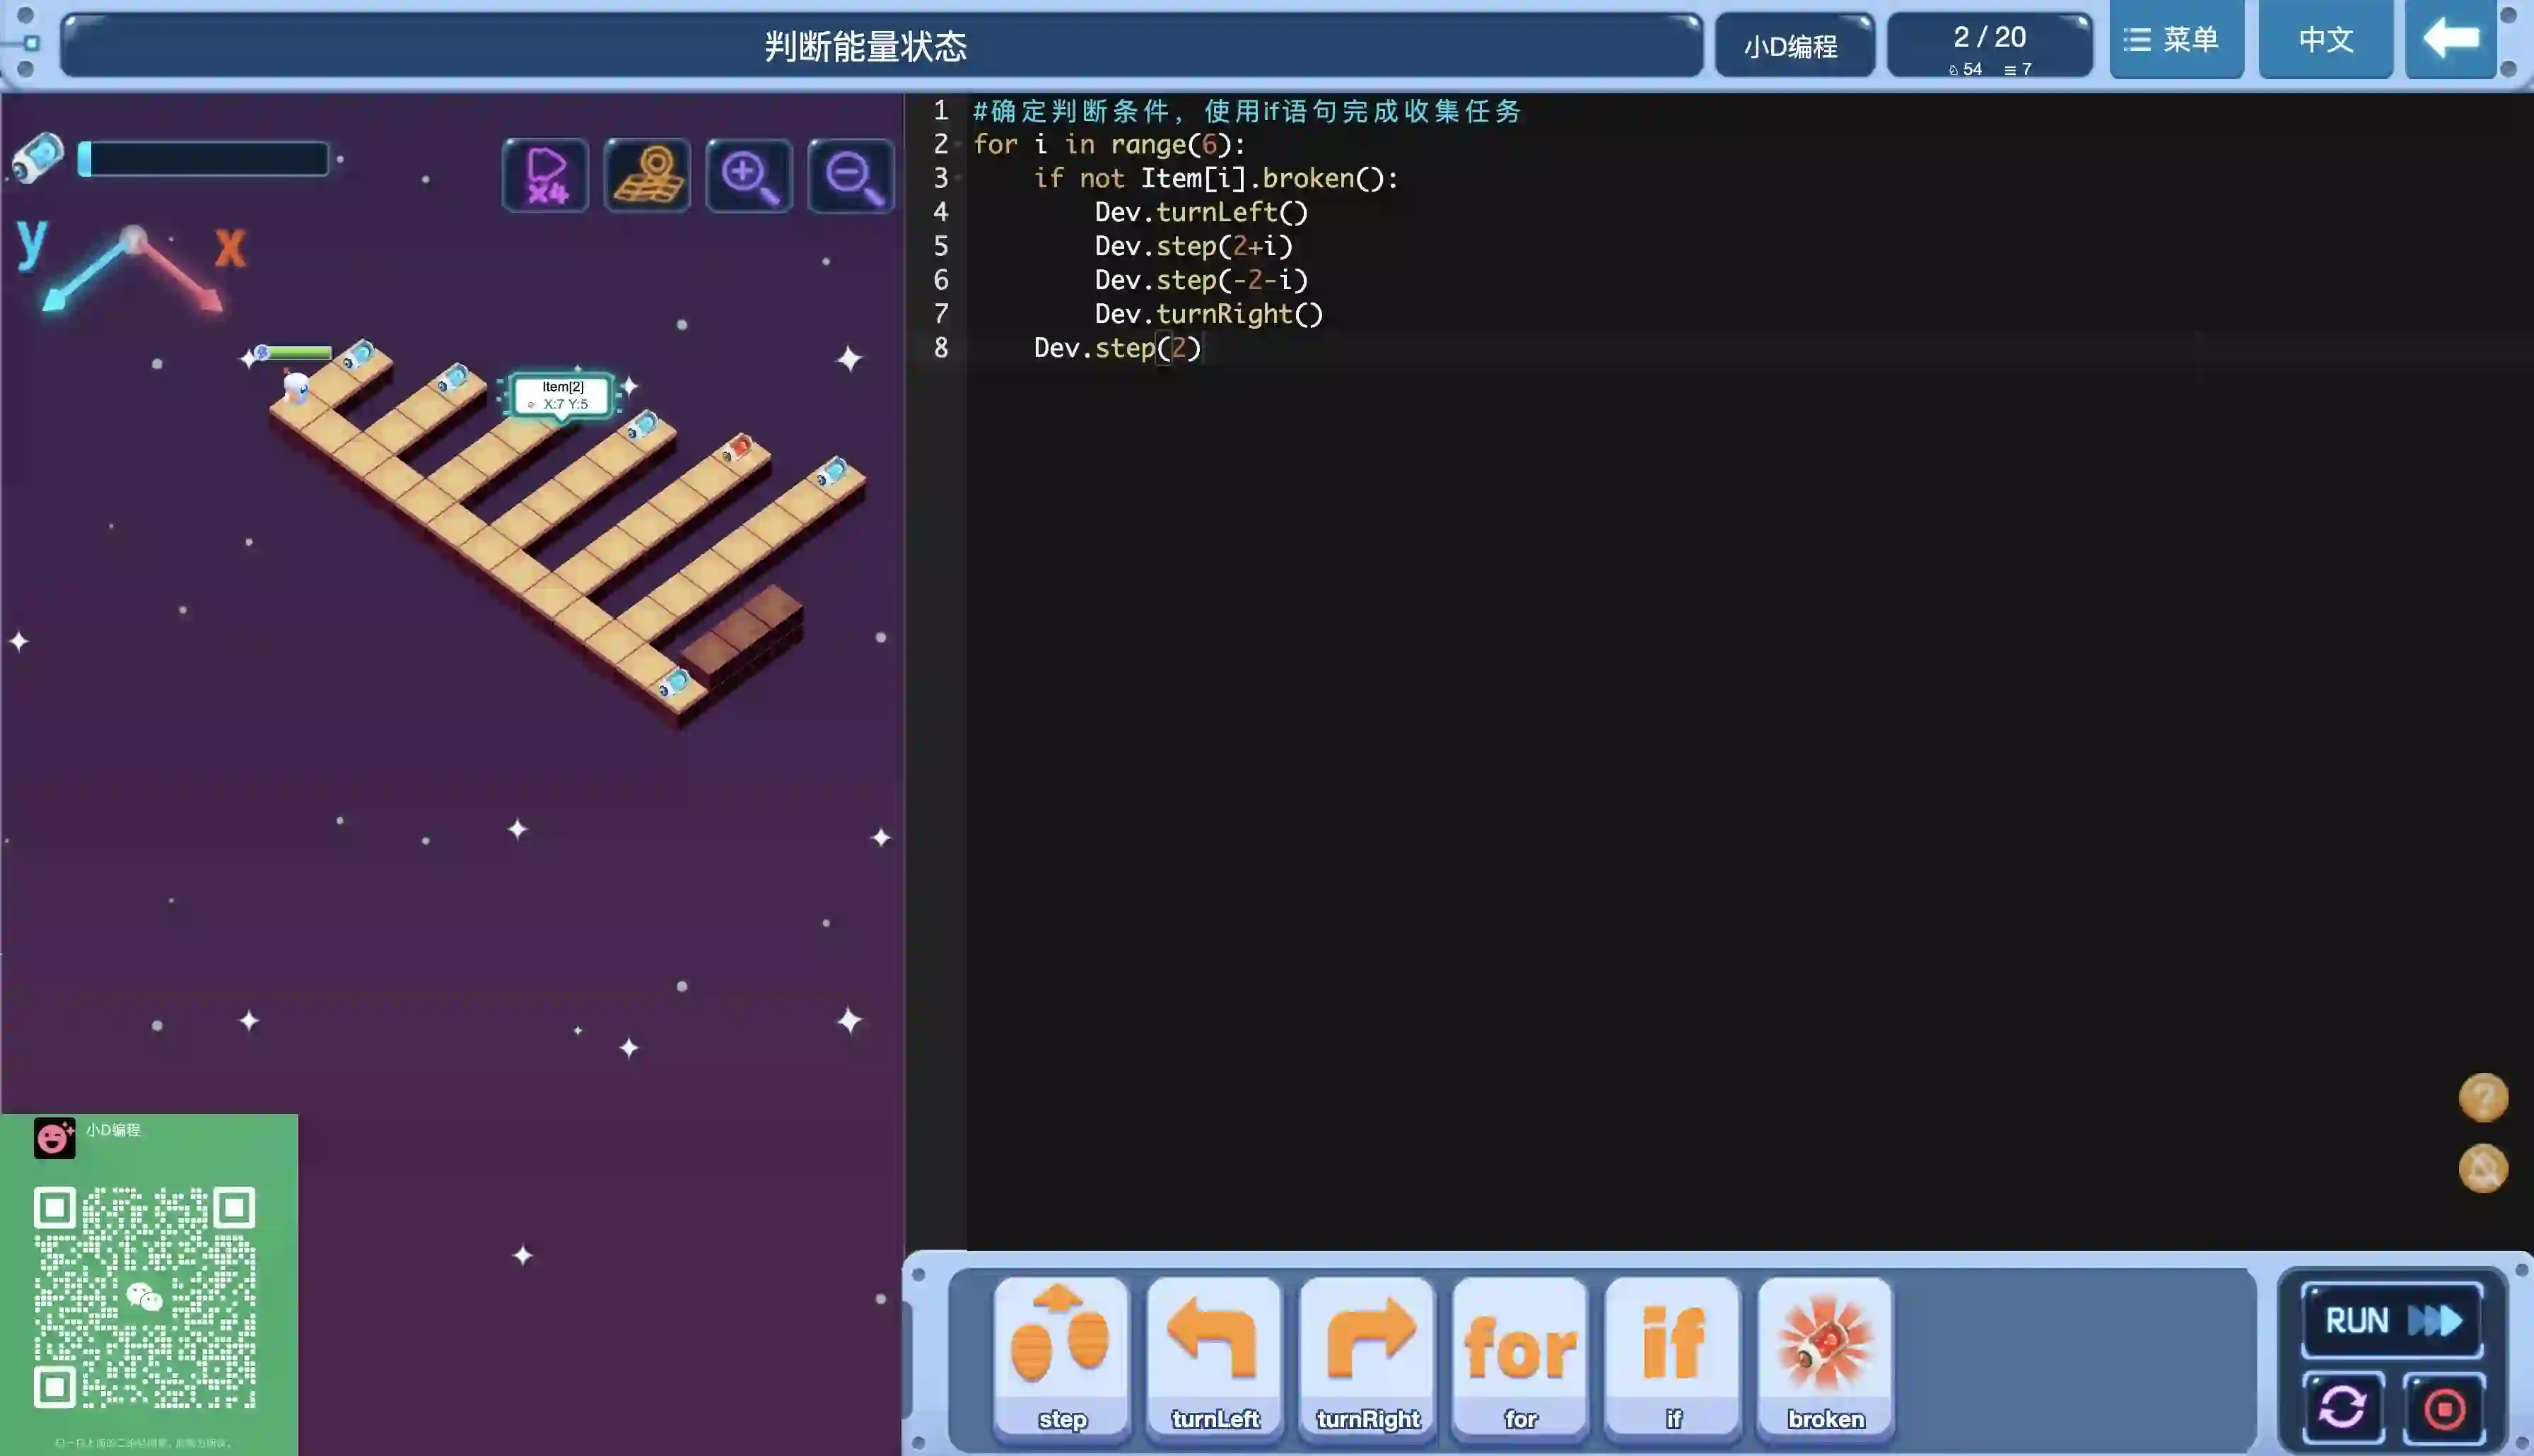Insert the for loop block

click(1520, 1354)
